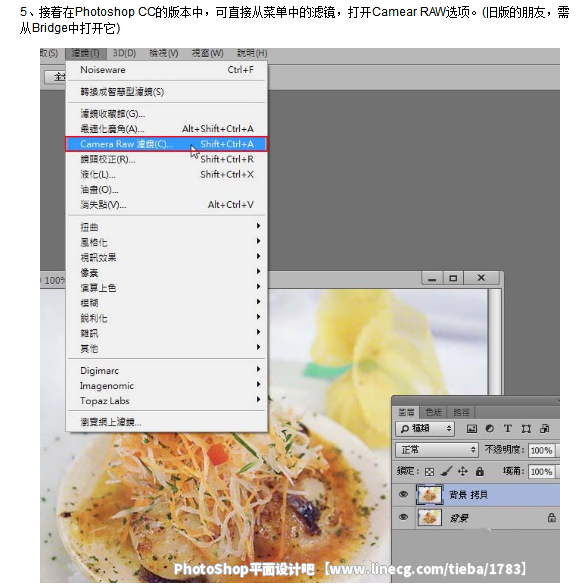Expand 其他 submenu

tap(166, 348)
